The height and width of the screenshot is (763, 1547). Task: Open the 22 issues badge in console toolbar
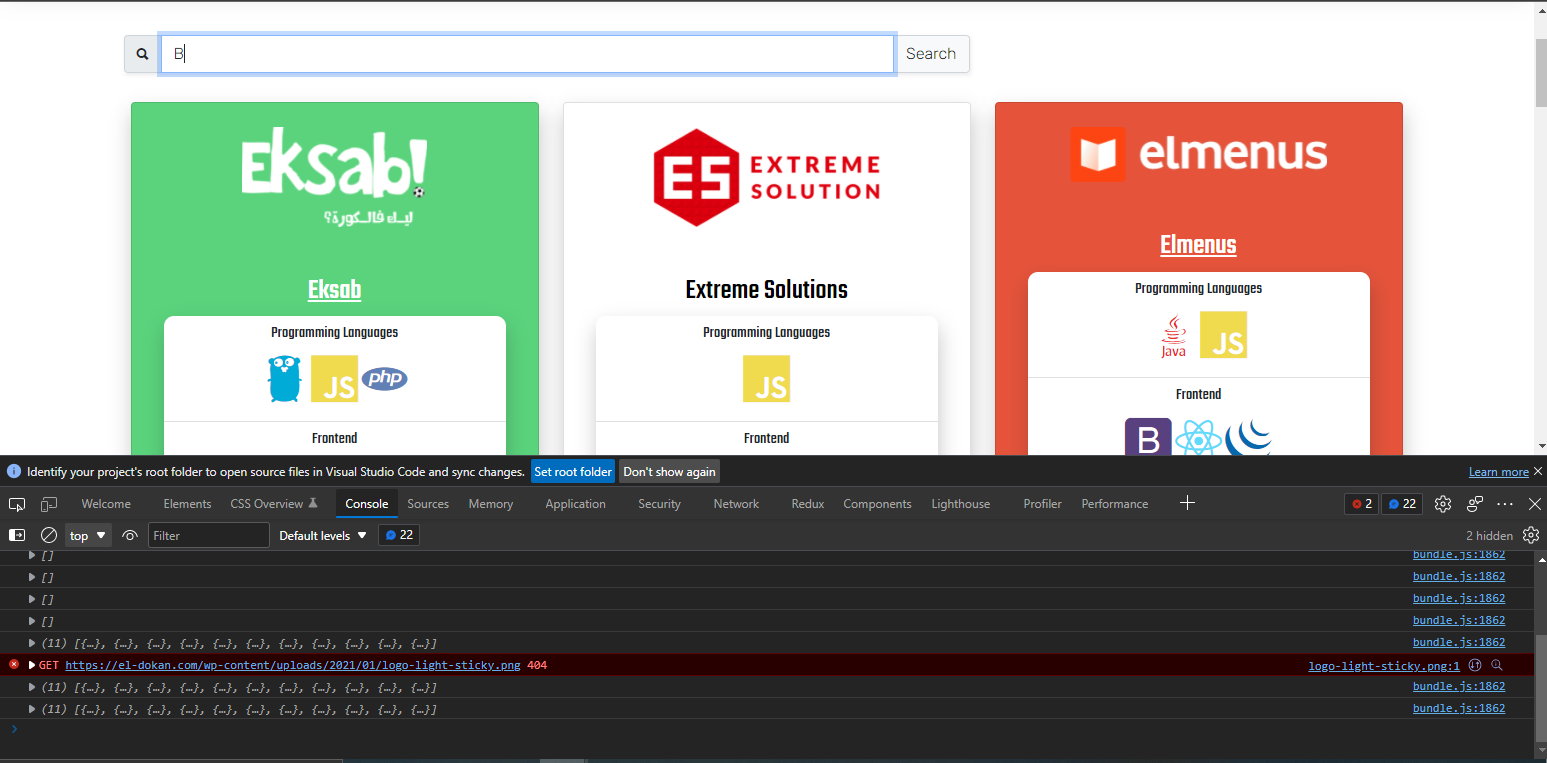(399, 535)
